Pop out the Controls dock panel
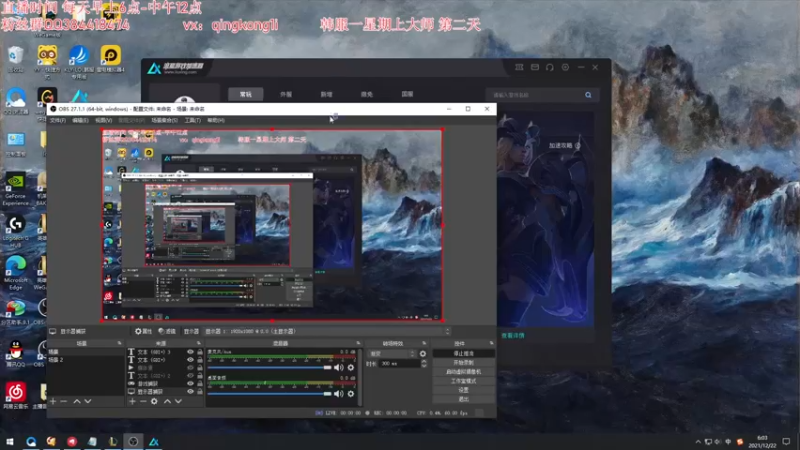This screenshot has width=800, height=450. [x=491, y=343]
